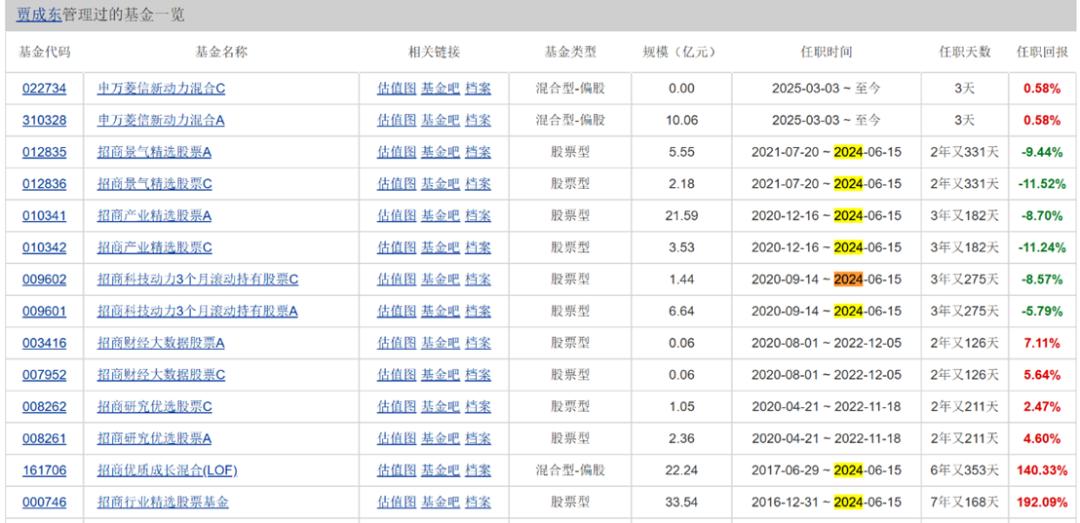Open 申万菱信新动力混合C fund name
This screenshot has width=1080, height=523.
(x=161, y=88)
